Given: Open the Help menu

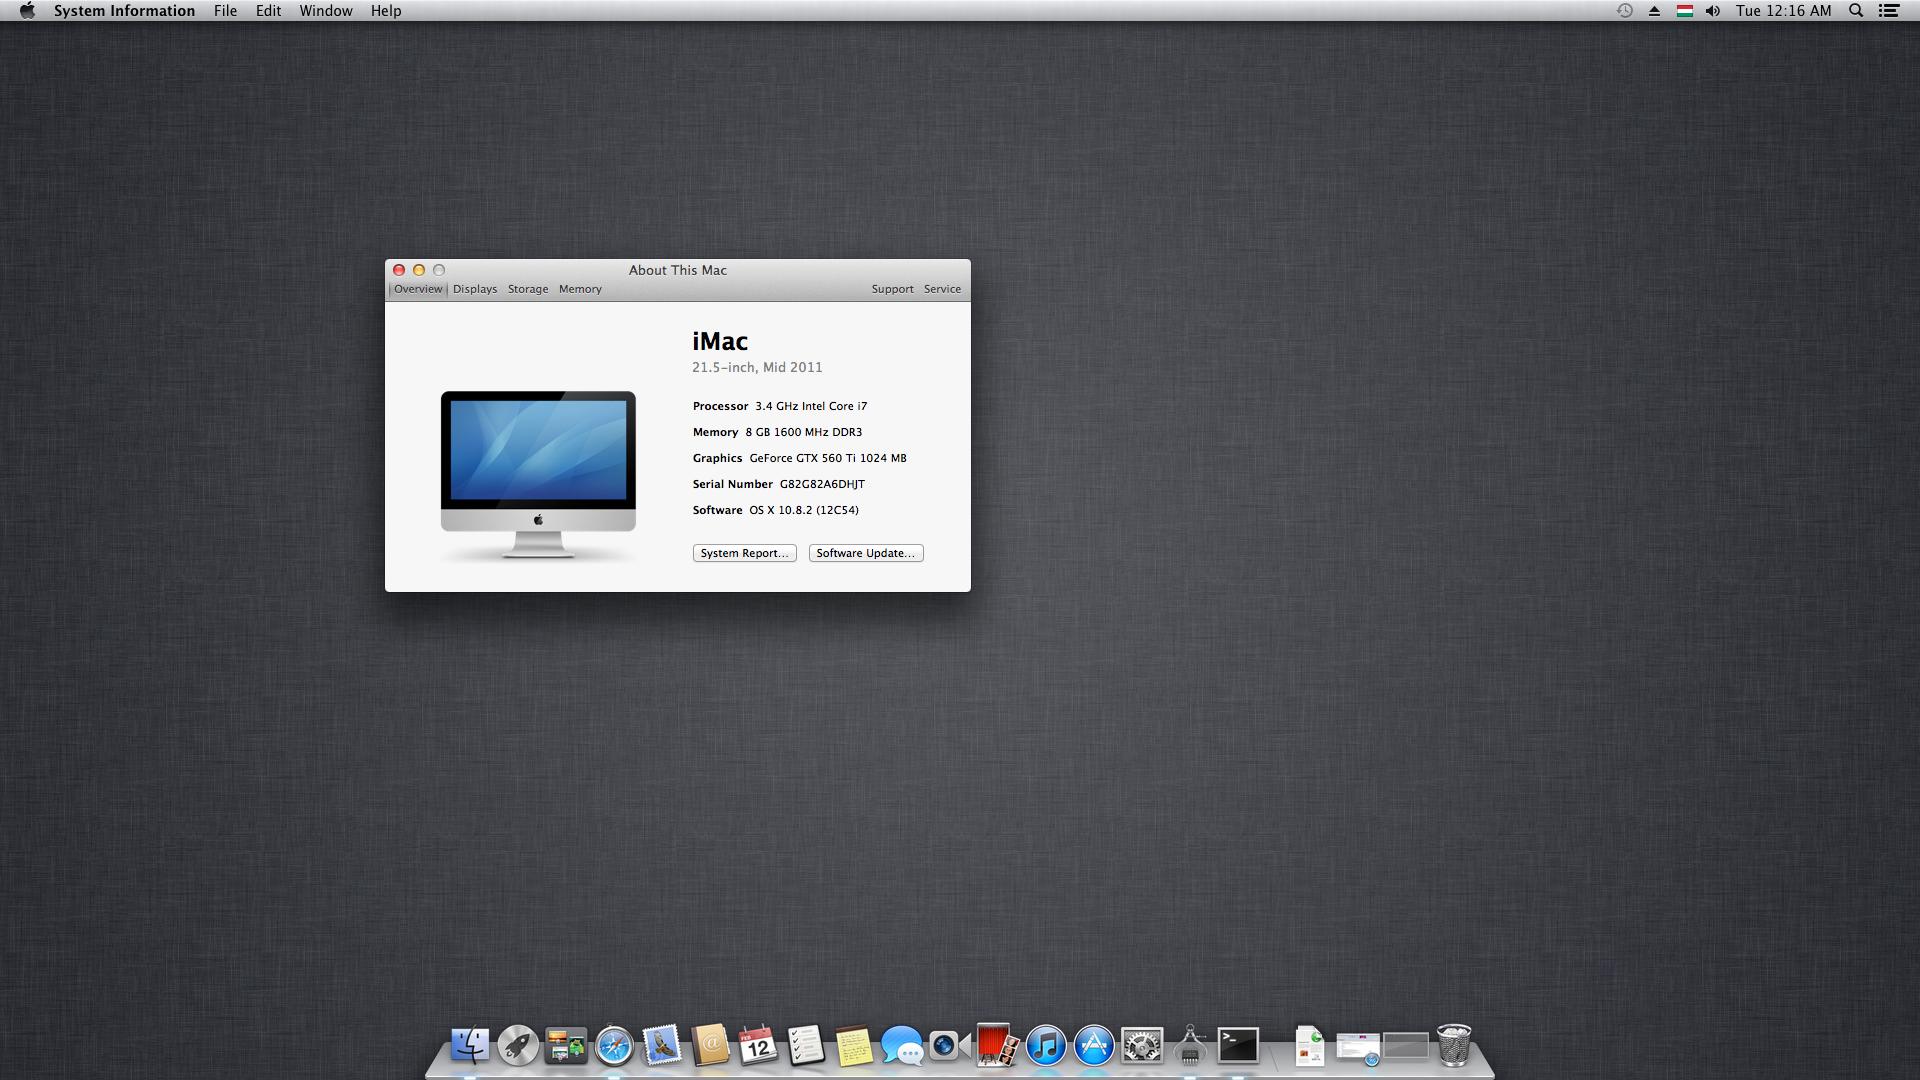Looking at the screenshot, I should 386,11.
